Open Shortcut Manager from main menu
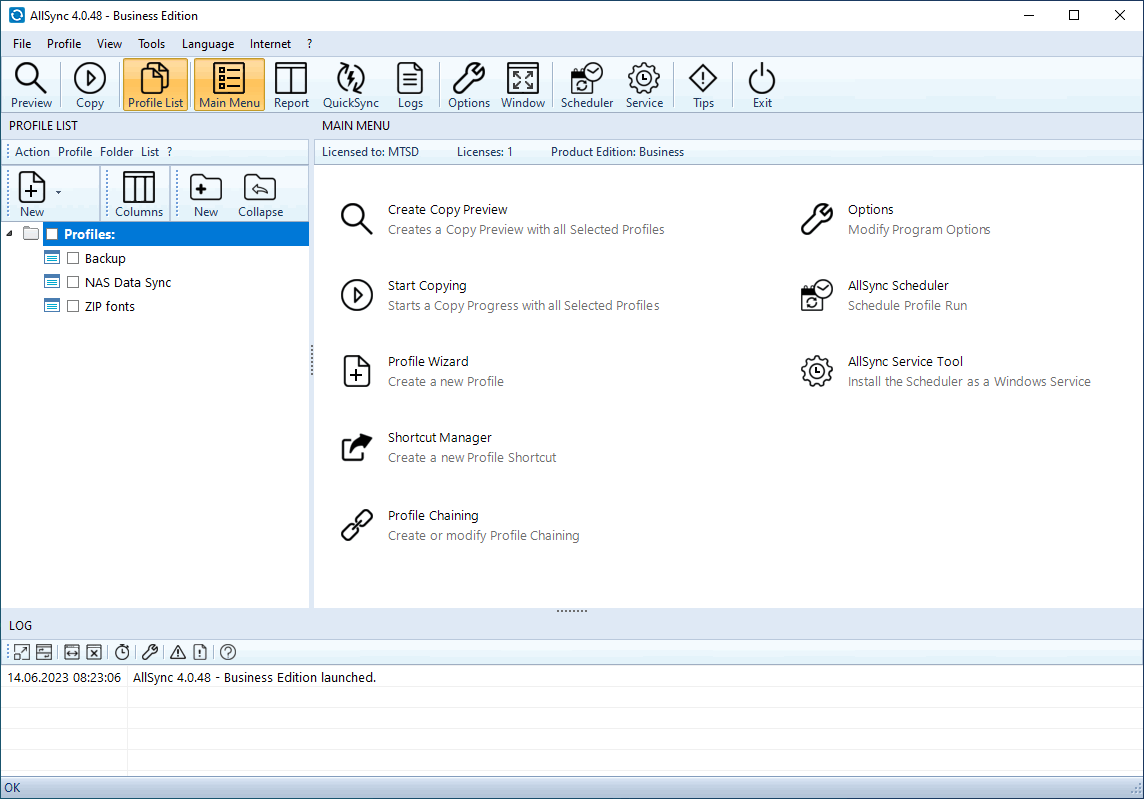The image size is (1144, 799). click(439, 438)
